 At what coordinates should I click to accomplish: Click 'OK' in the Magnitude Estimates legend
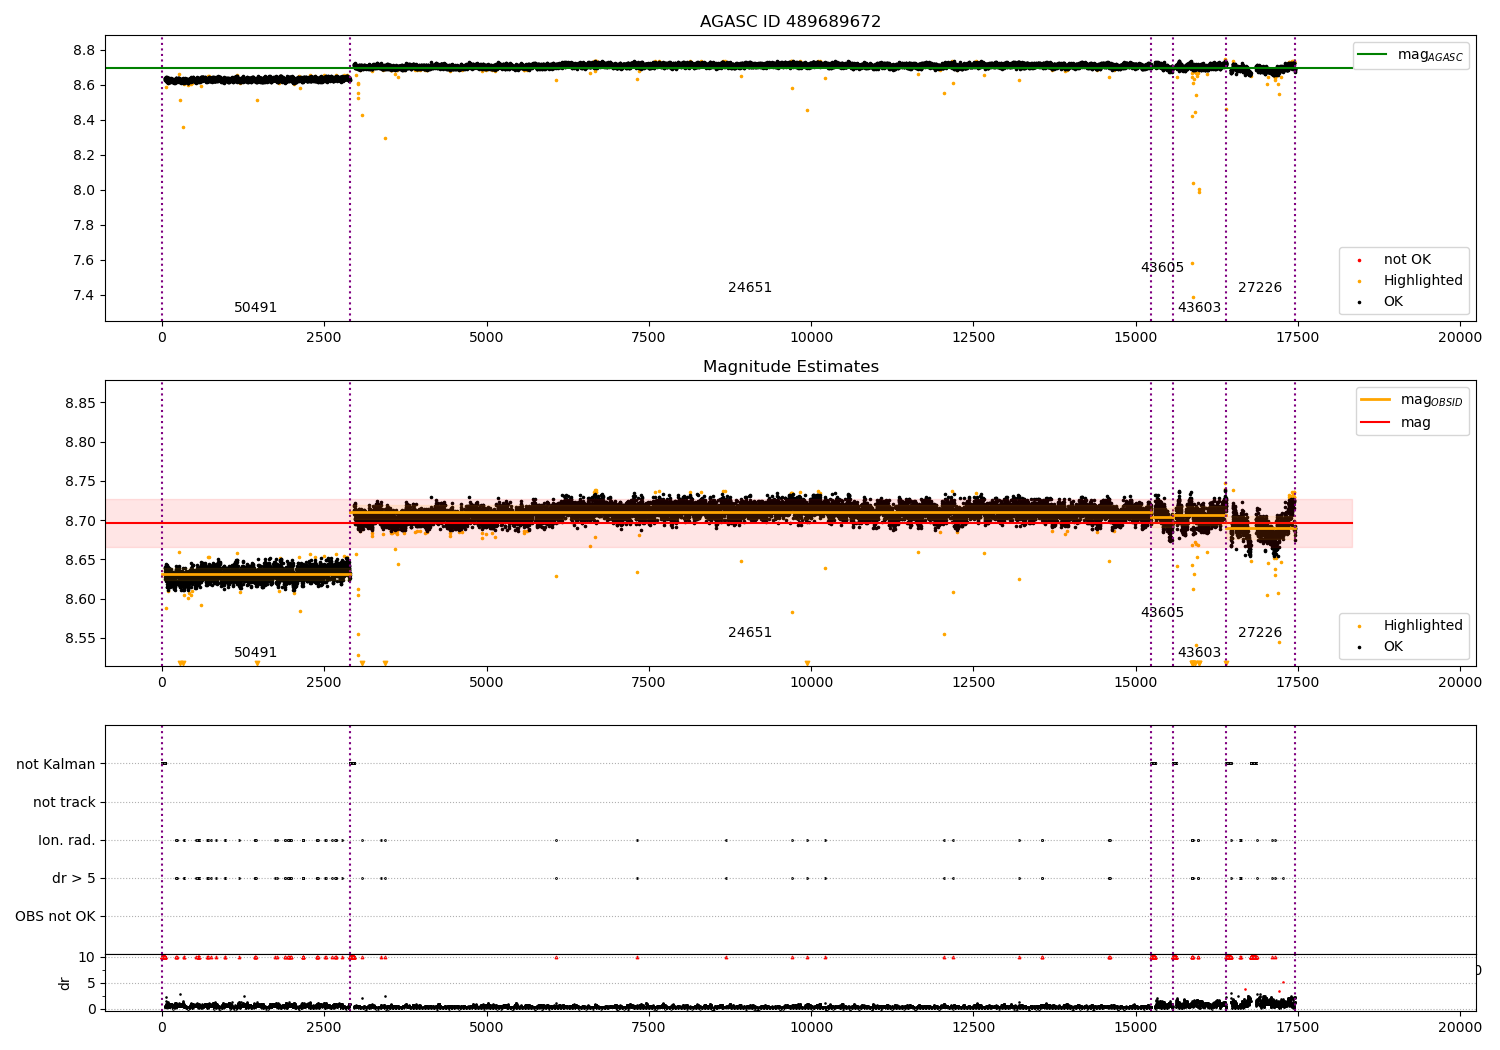click(1392, 646)
